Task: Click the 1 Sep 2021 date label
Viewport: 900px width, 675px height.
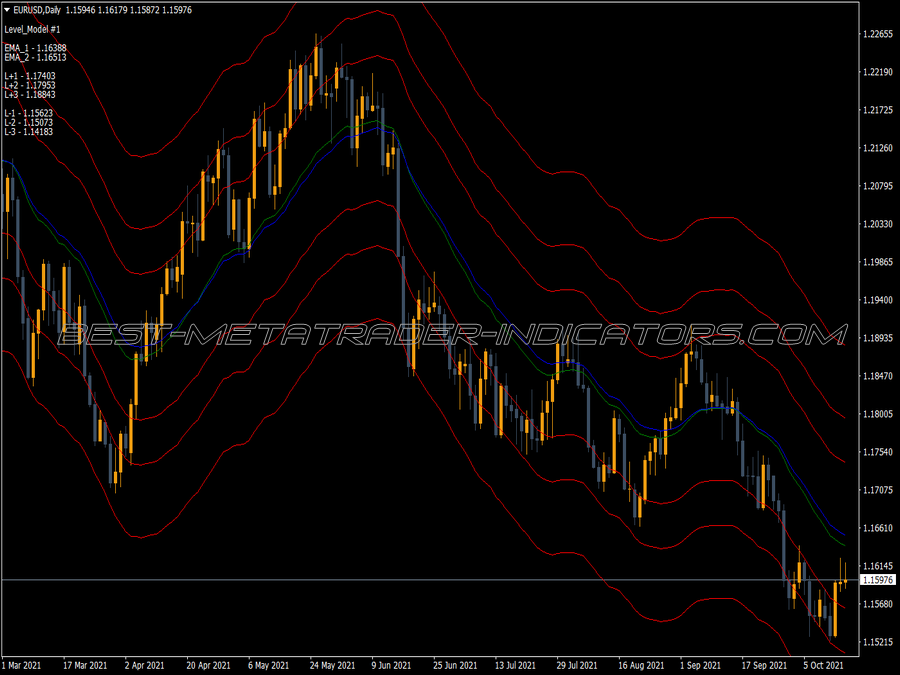Action: tap(700, 666)
